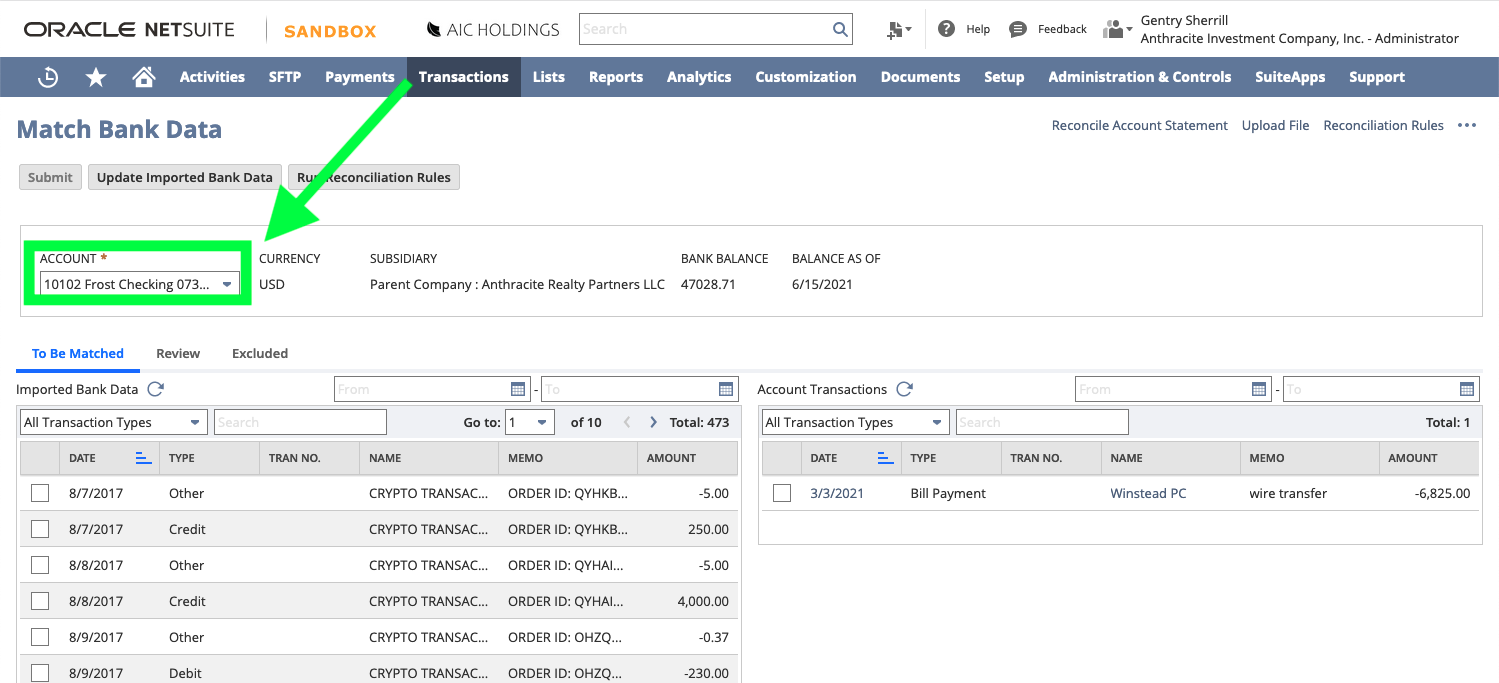Image resolution: width=1499 pixels, height=683 pixels.
Task: Open Imported Bank Data From date calendar
Action: coord(518,389)
